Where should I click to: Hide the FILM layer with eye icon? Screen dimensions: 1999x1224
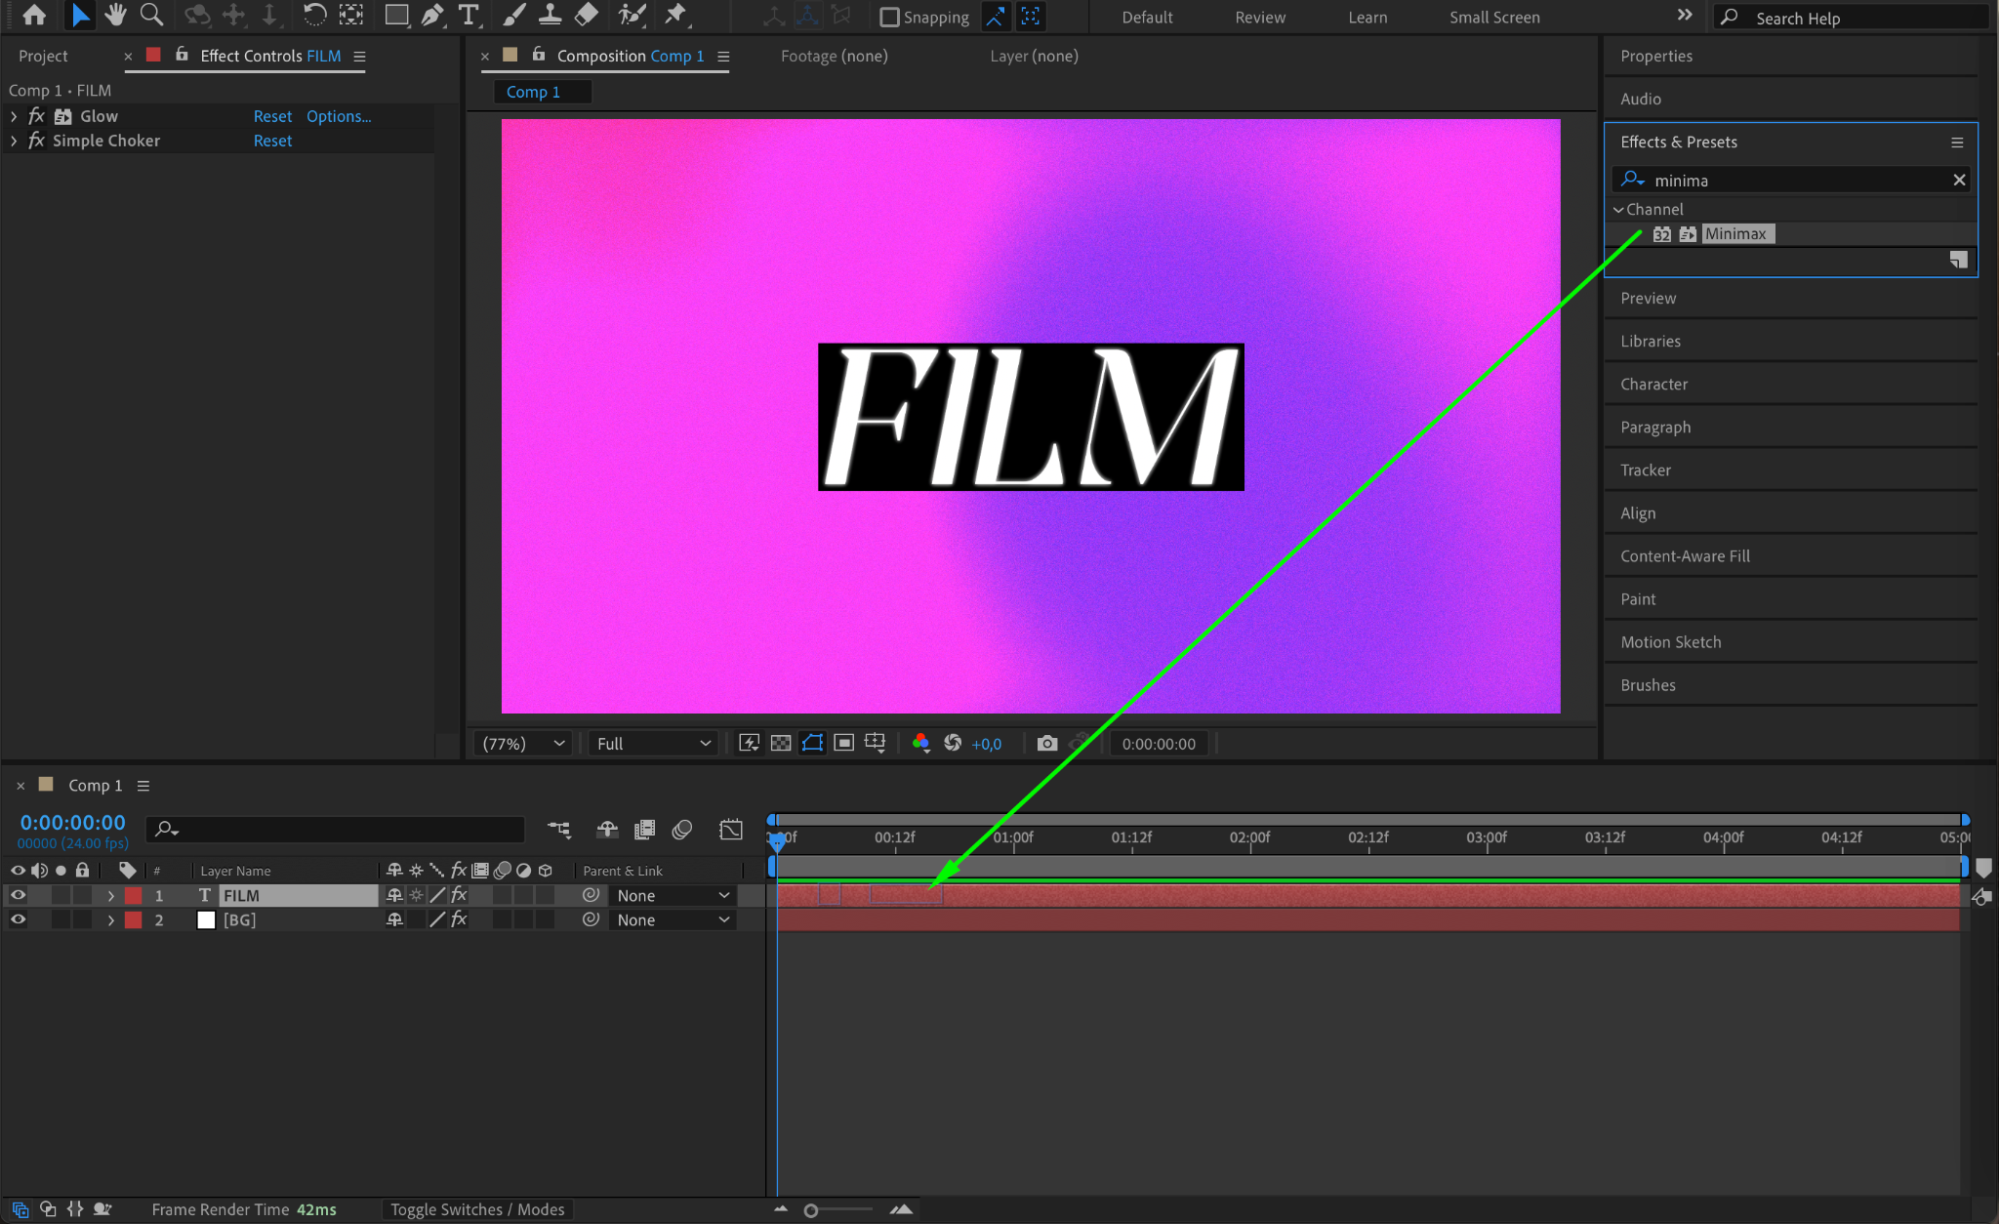point(18,895)
